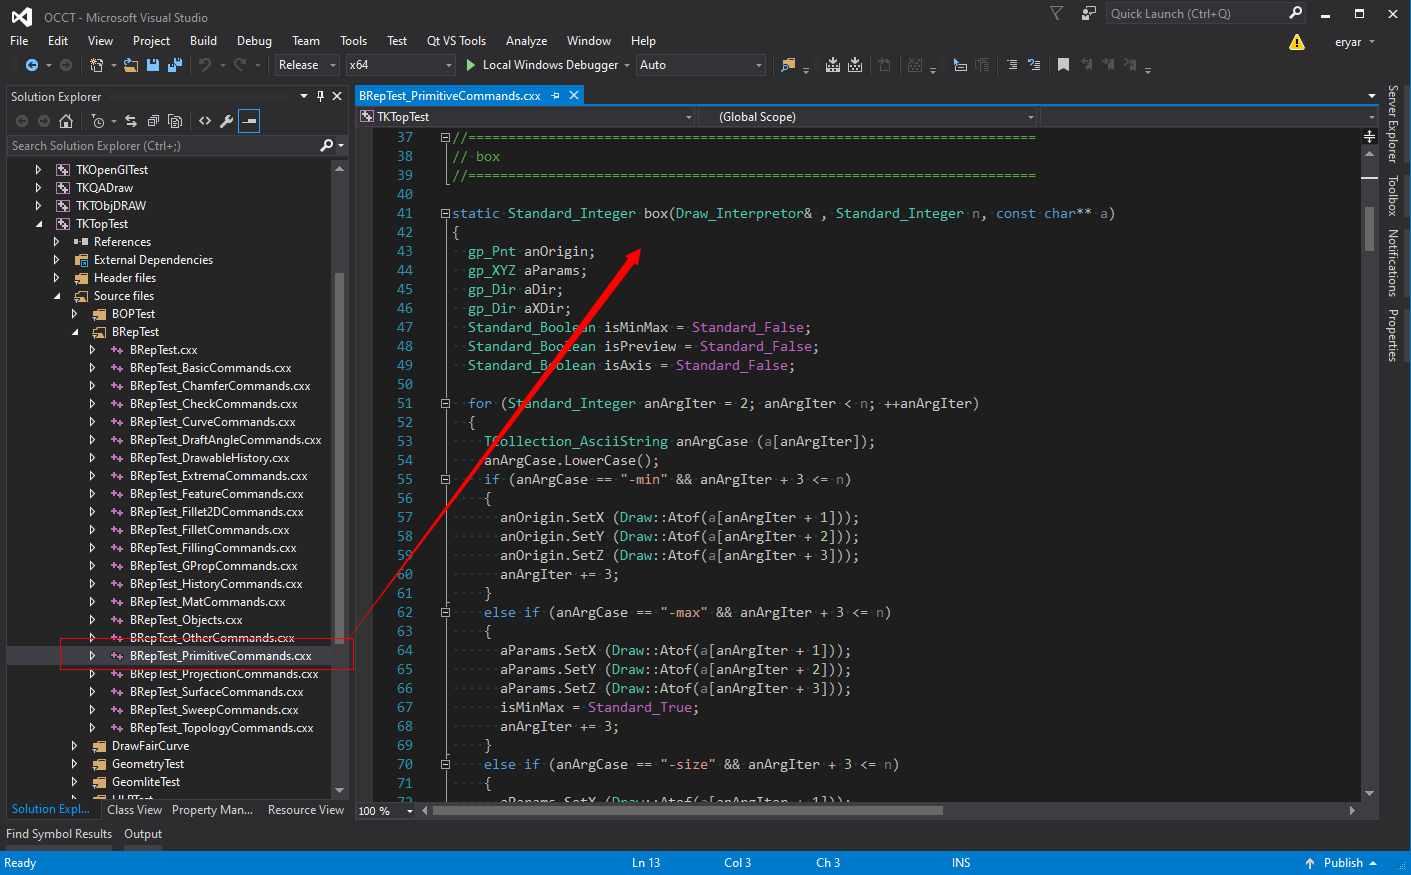Select BRepTest_PrimitiveCommands.cxx in the tree
Image resolution: width=1411 pixels, height=875 pixels.
(x=220, y=656)
